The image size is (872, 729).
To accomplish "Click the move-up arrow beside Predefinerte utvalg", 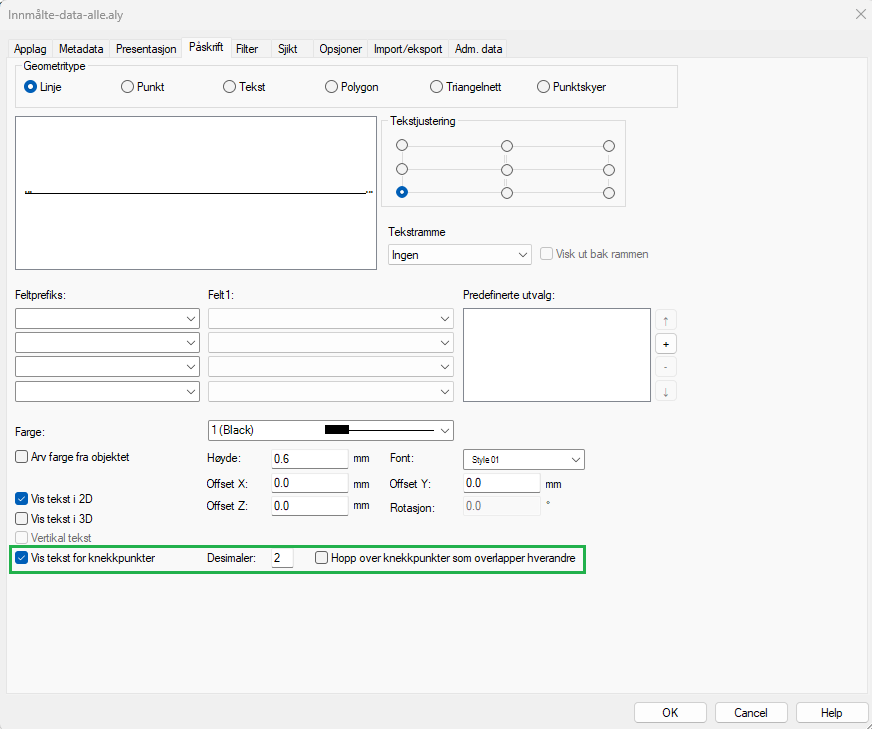I will 665,320.
